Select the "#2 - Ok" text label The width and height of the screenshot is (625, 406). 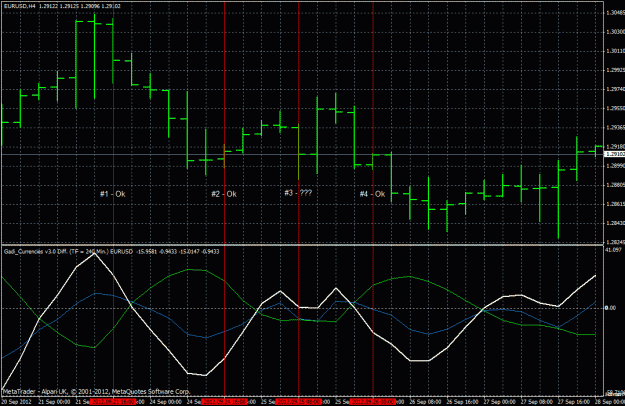[224, 194]
